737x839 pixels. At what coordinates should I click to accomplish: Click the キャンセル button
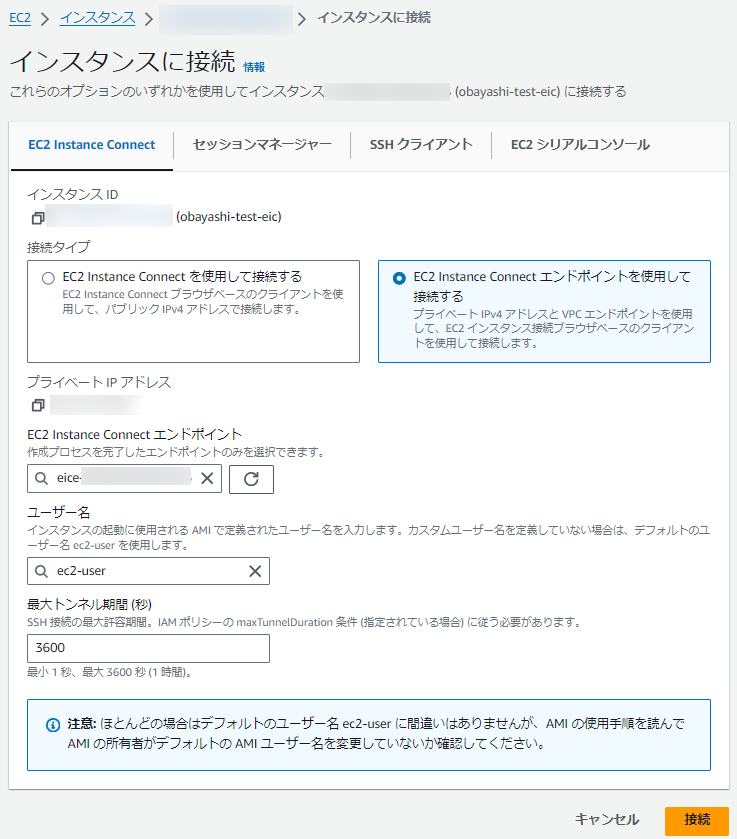(x=607, y=820)
